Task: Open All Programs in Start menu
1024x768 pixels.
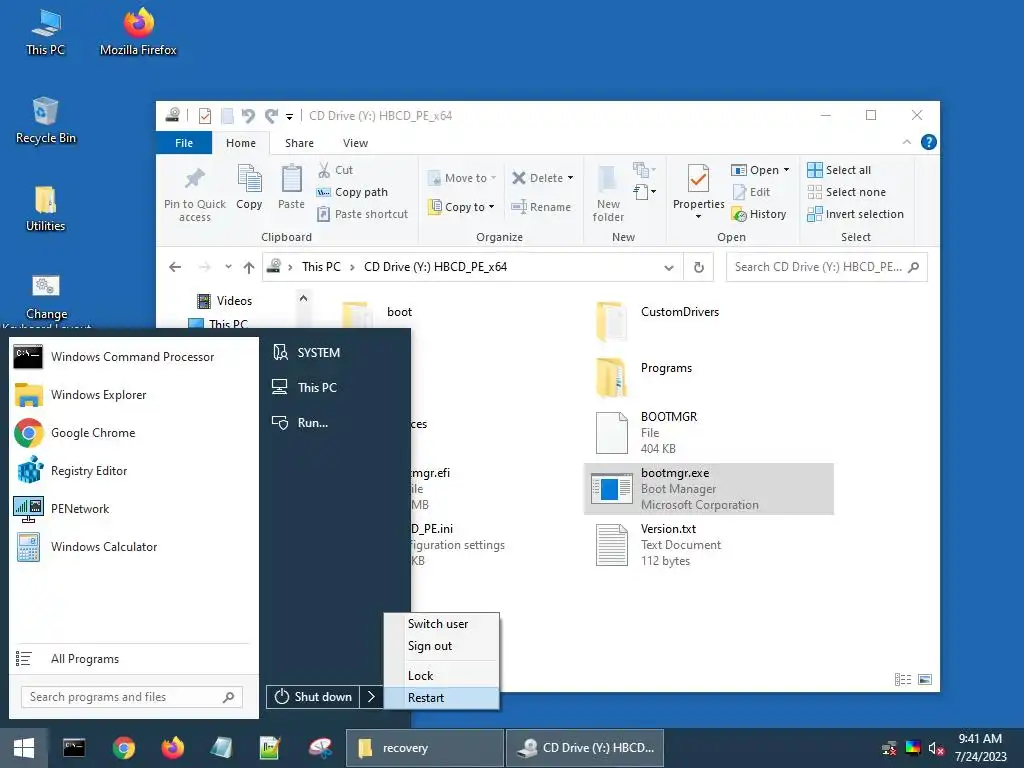Action: [133, 659]
